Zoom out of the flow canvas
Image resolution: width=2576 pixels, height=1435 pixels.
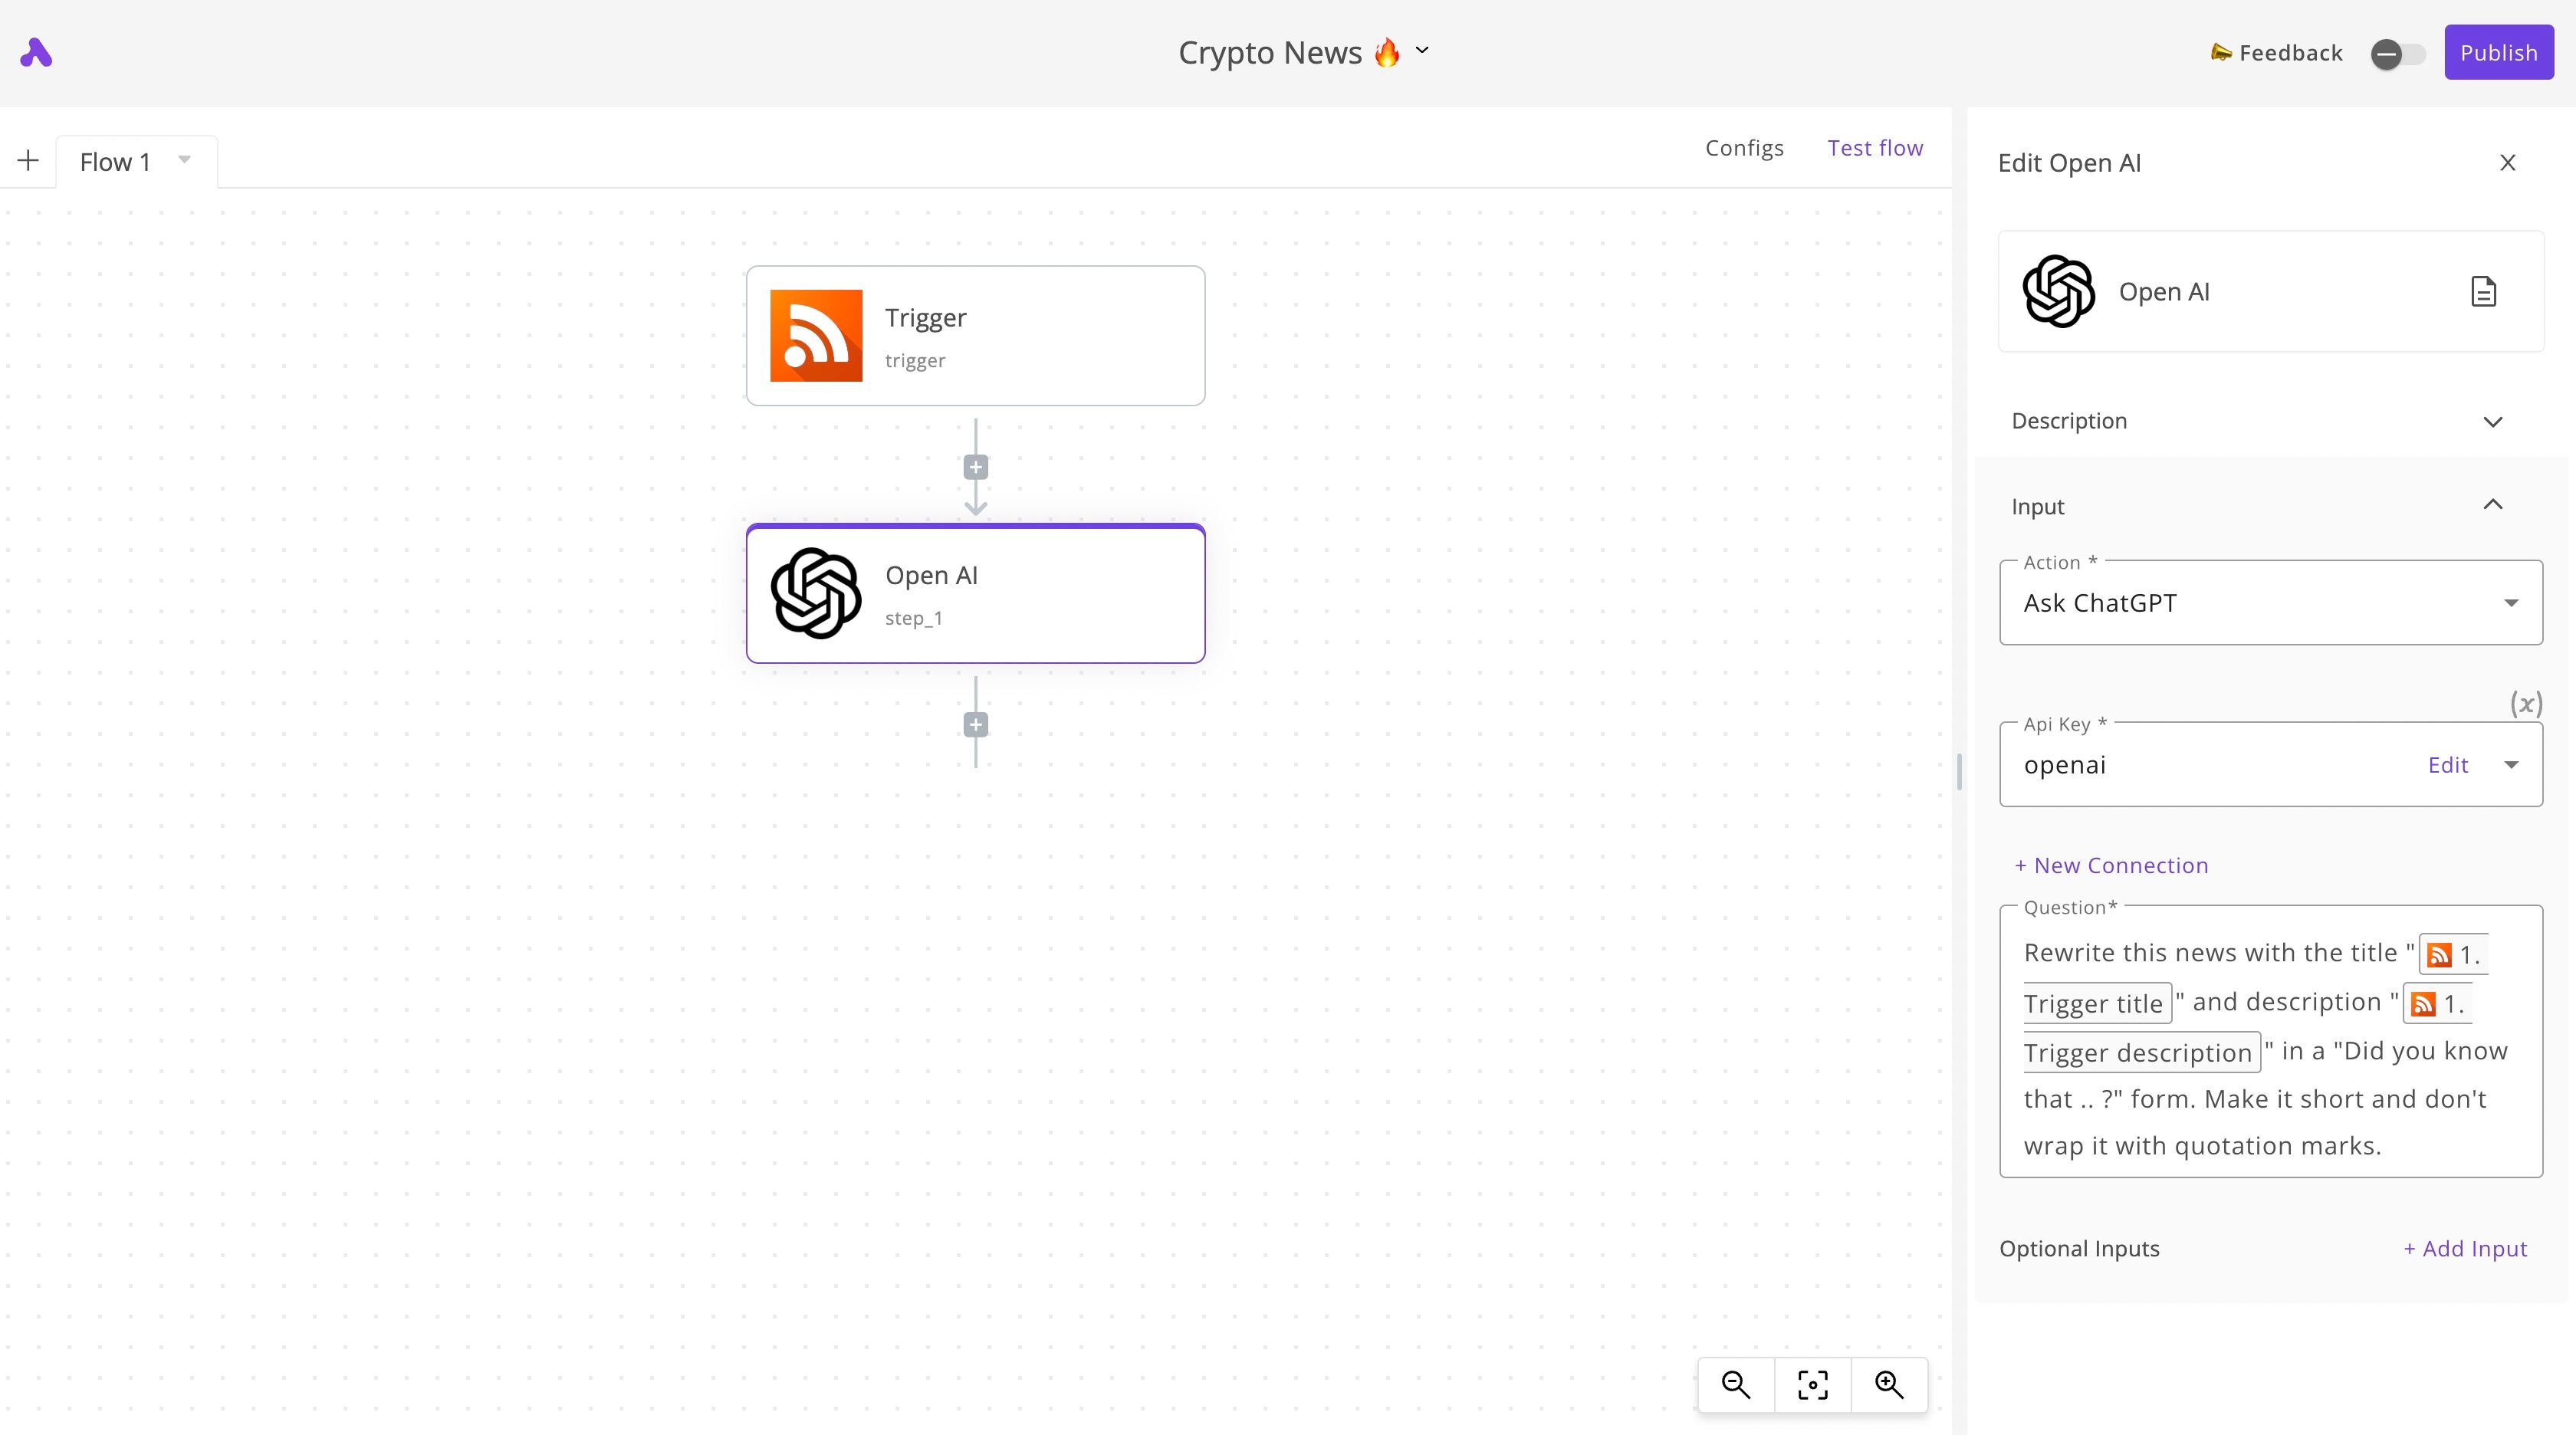[x=1735, y=1384]
